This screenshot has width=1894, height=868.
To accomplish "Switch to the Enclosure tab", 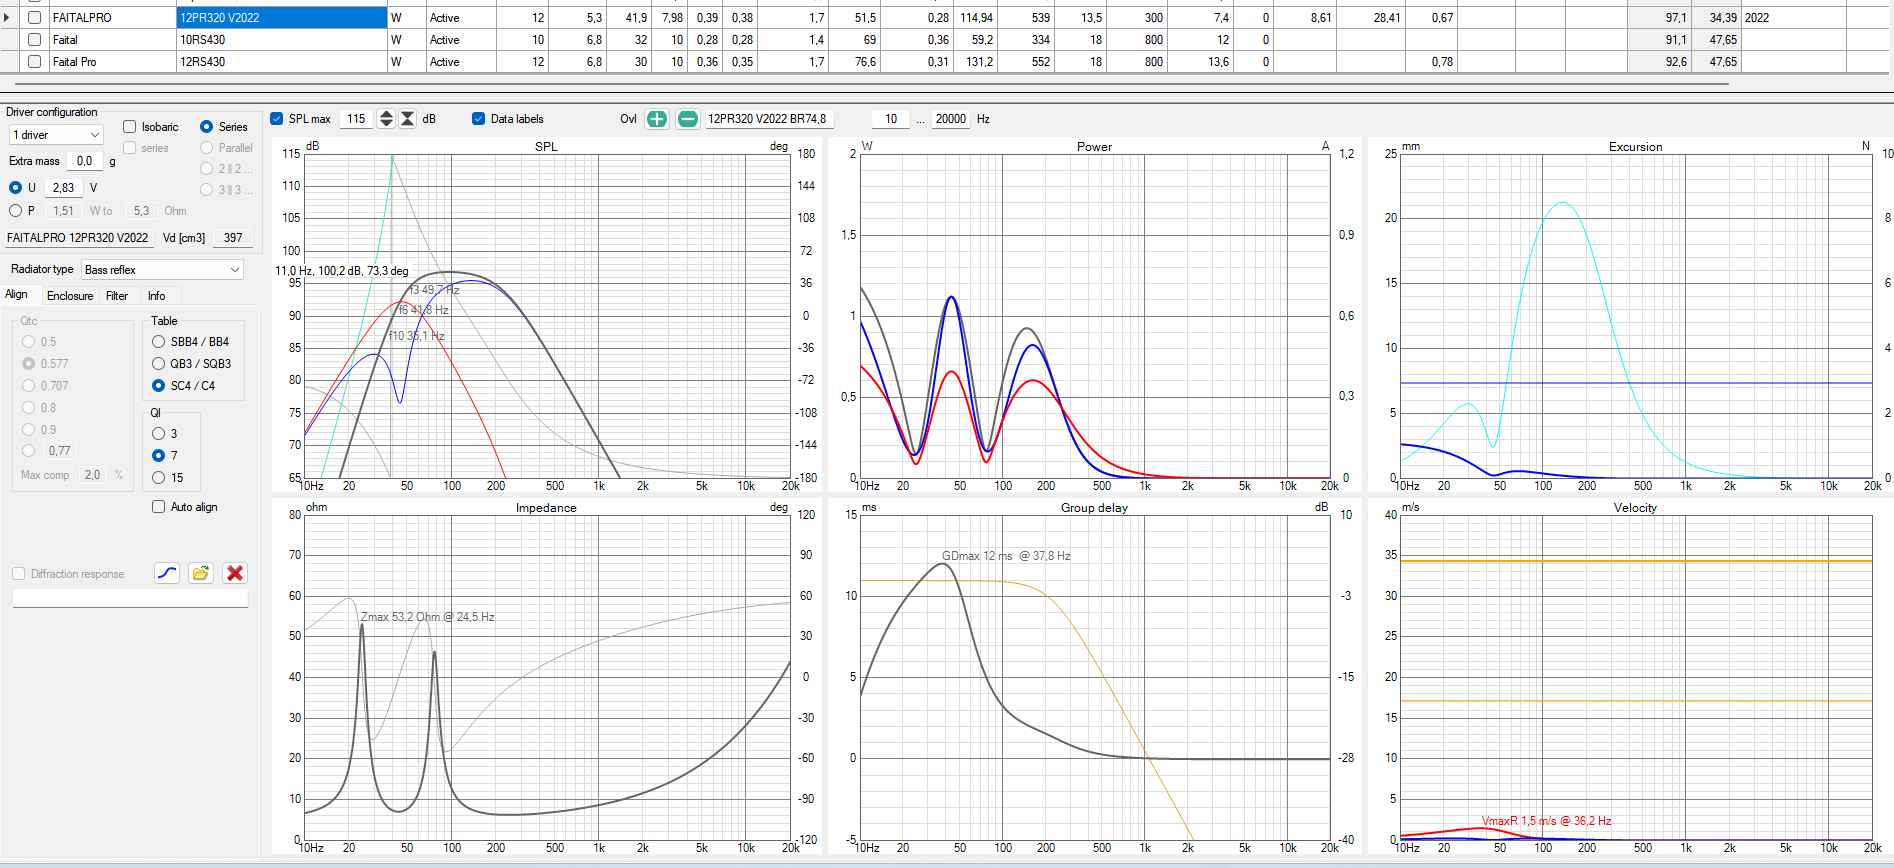I will point(70,296).
